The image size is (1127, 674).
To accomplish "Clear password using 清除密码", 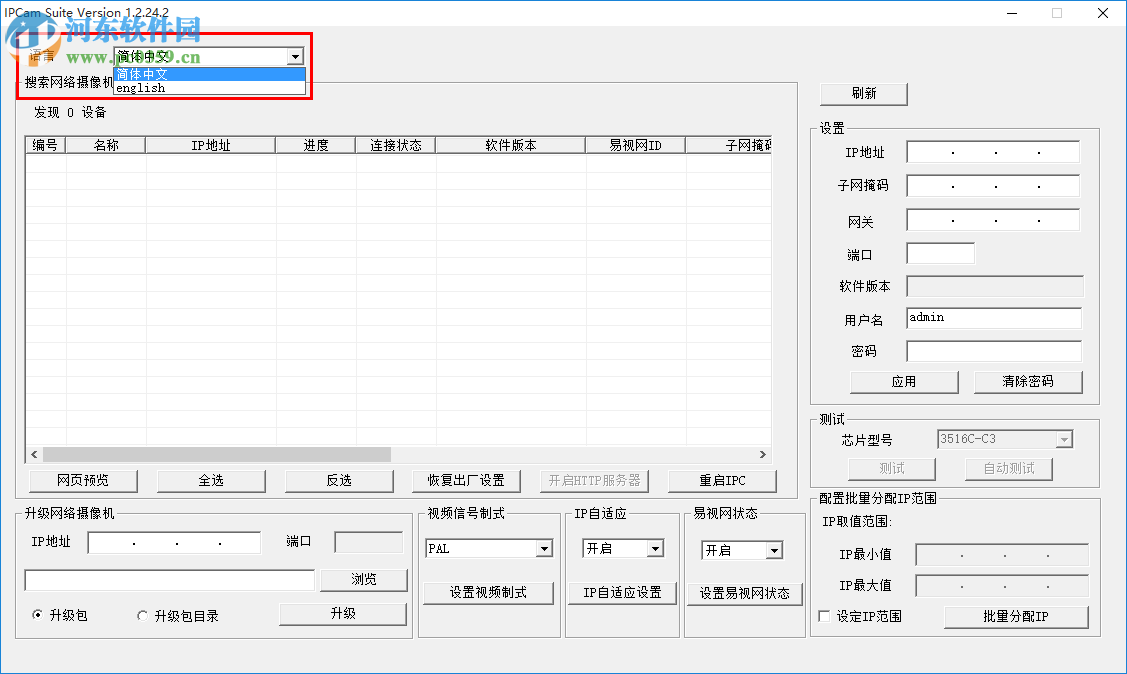I will coord(1028,381).
